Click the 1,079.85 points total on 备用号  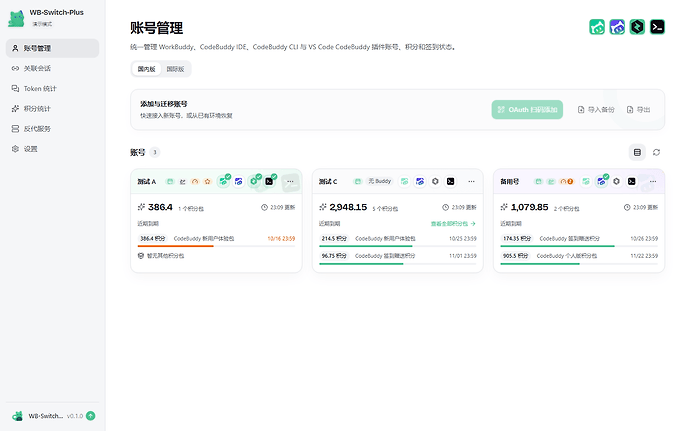[x=529, y=207]
